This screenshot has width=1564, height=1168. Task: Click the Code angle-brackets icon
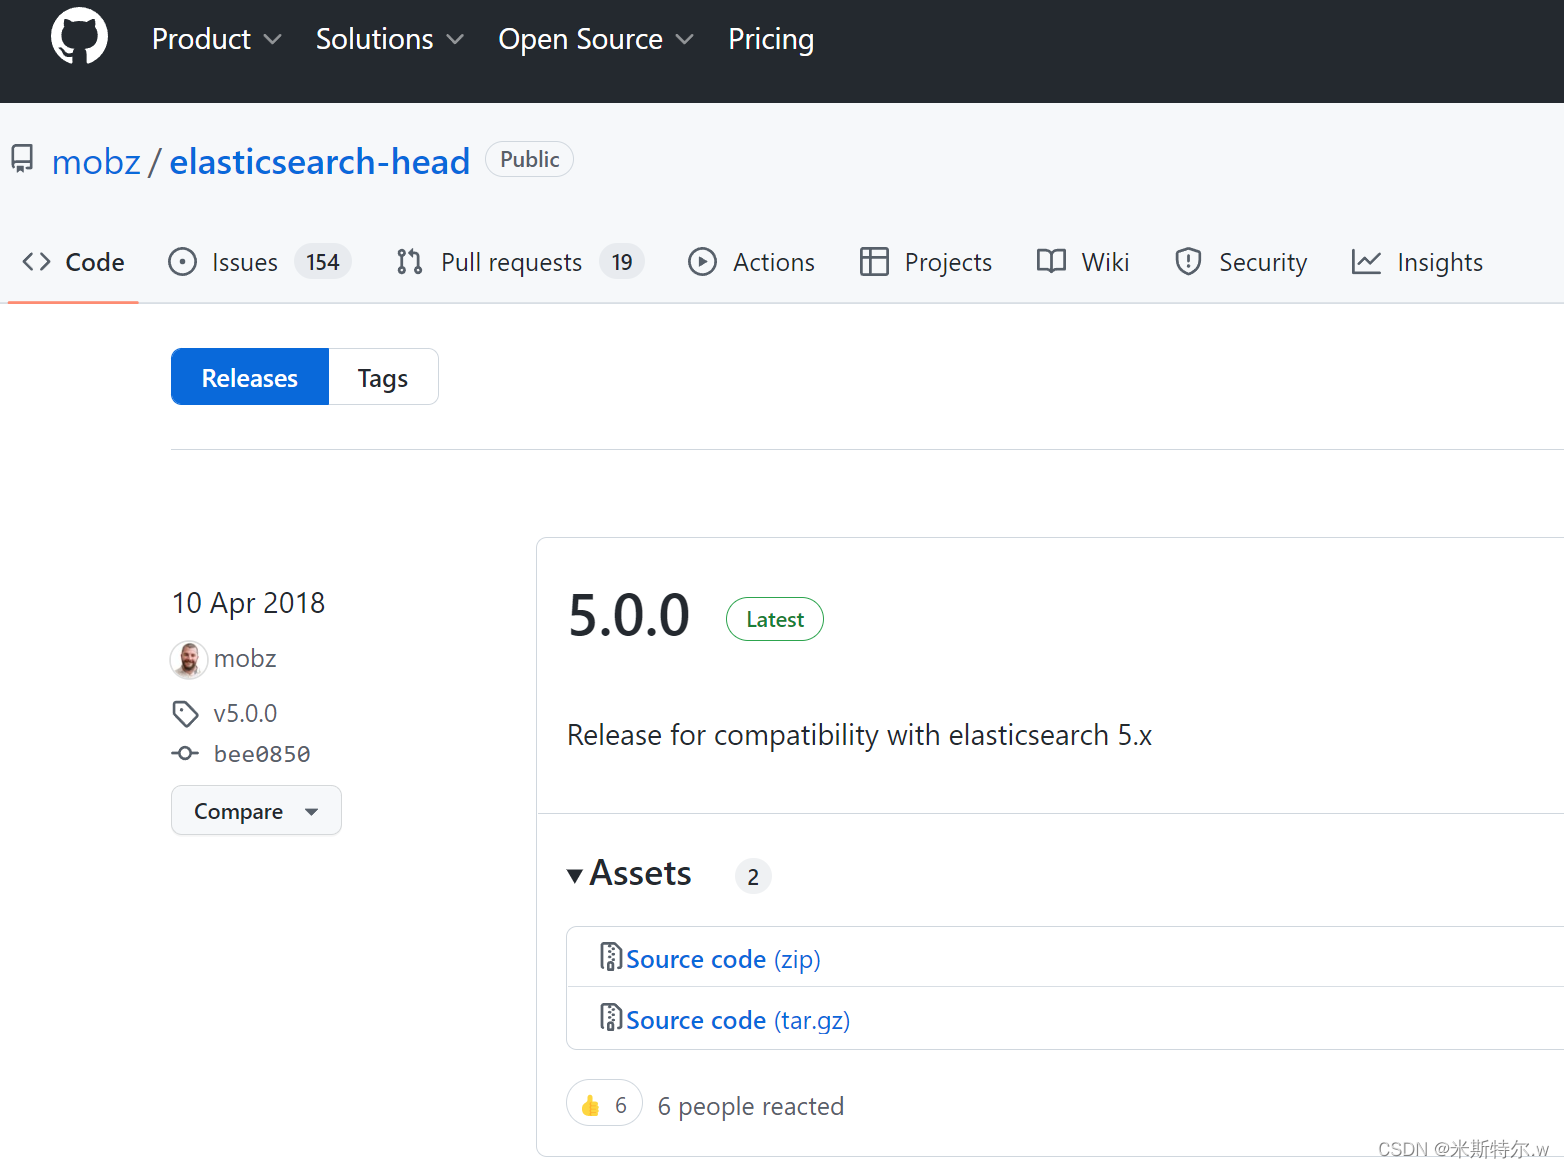coord(36,262)
